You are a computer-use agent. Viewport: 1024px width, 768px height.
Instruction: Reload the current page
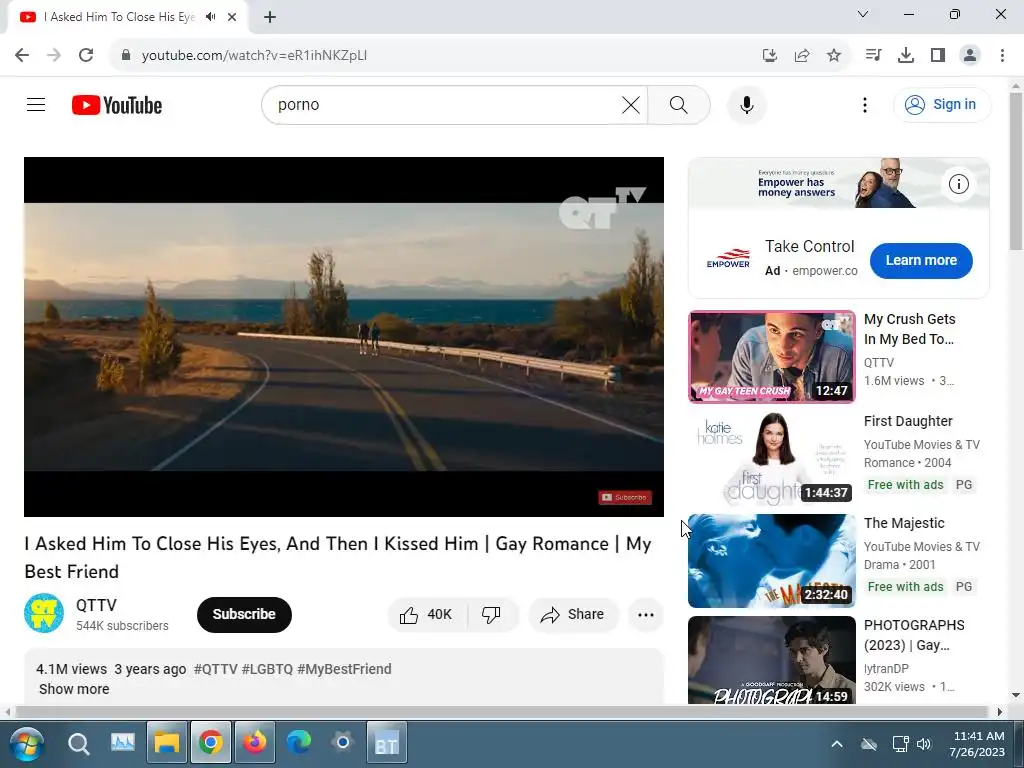click(x=86, y=55)
